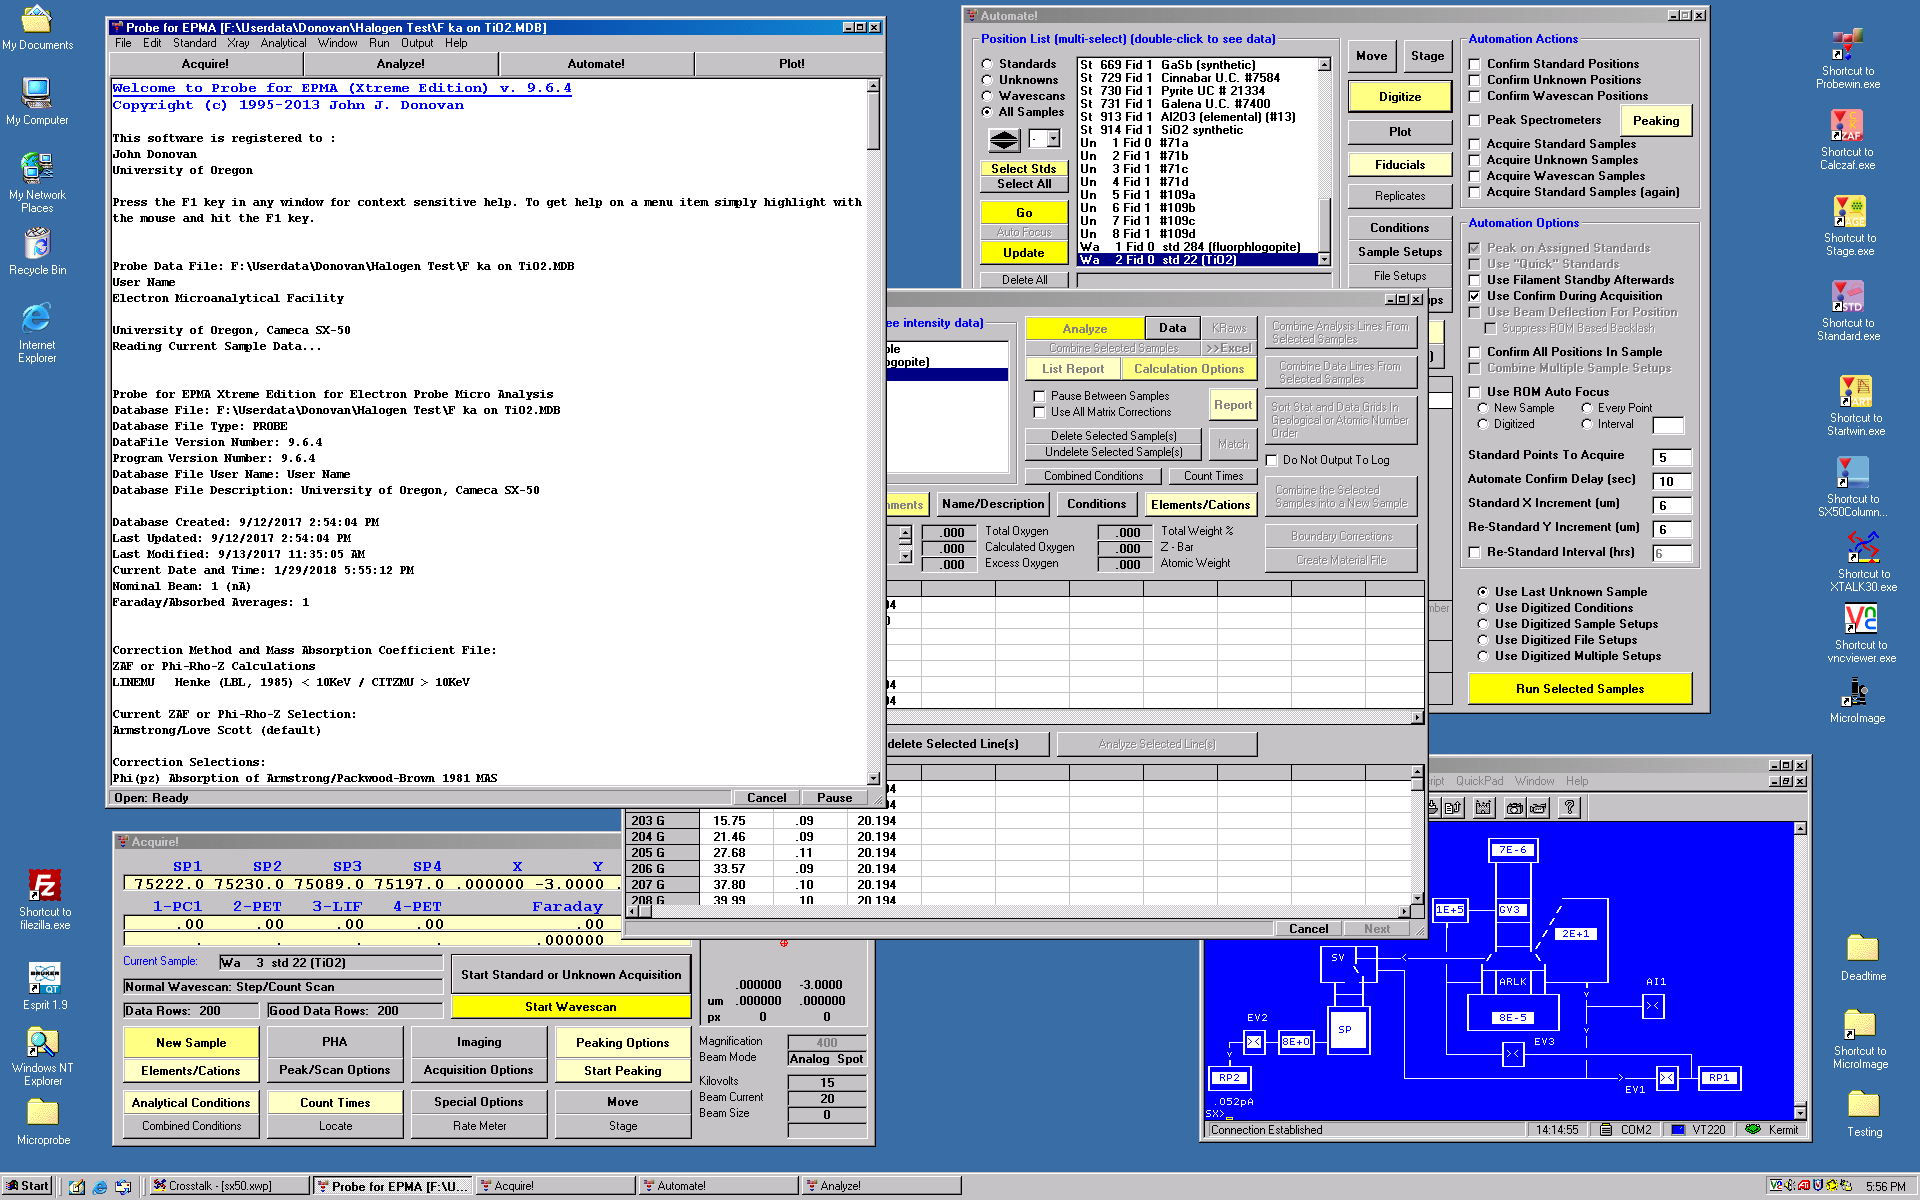Click the camera snapshot toolbar icon

point(1515,808)
